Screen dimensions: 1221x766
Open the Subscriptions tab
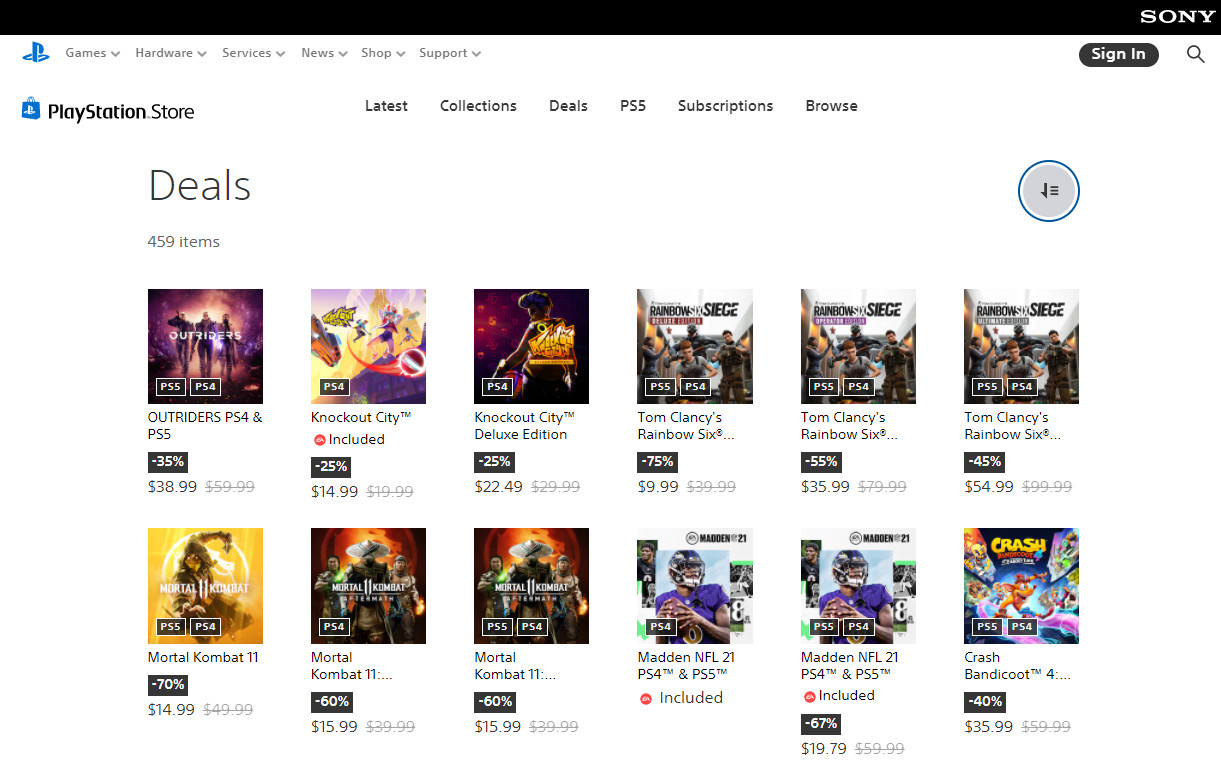pos(725,106)
